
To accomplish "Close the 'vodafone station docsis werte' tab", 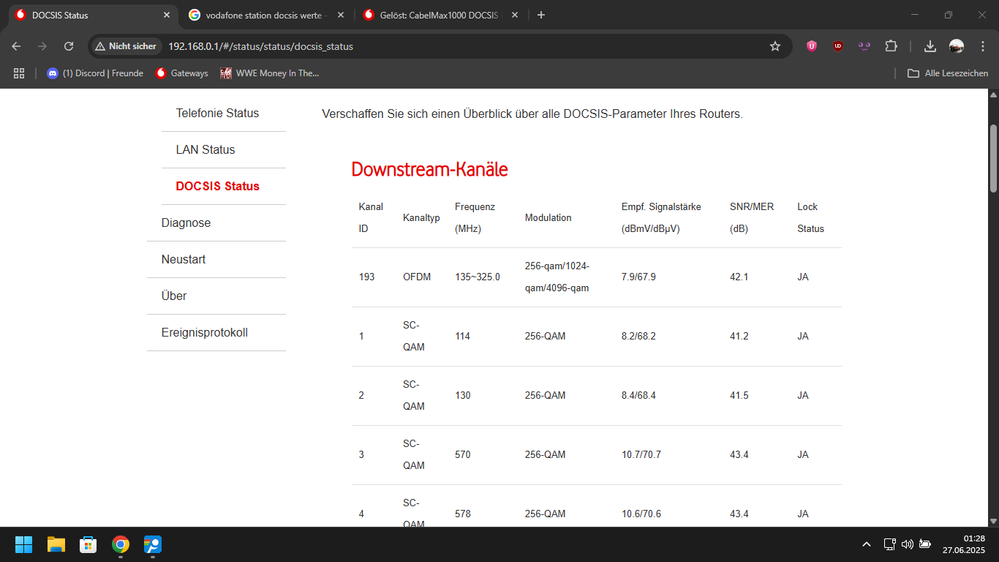I will tap(341, 15).
